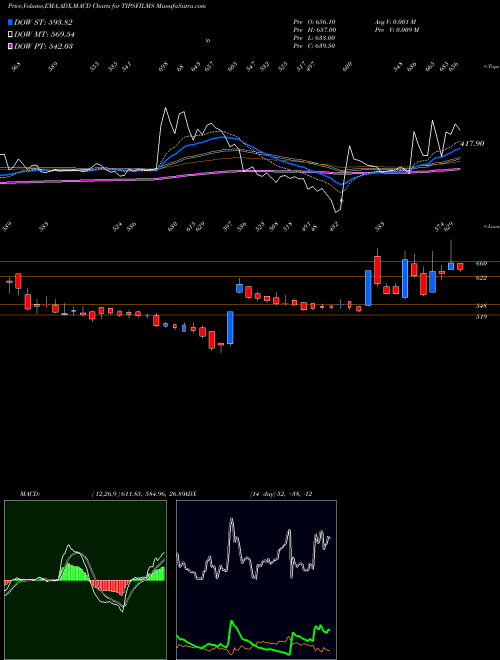Open the green MACD histogram panel

pos(85,580)
